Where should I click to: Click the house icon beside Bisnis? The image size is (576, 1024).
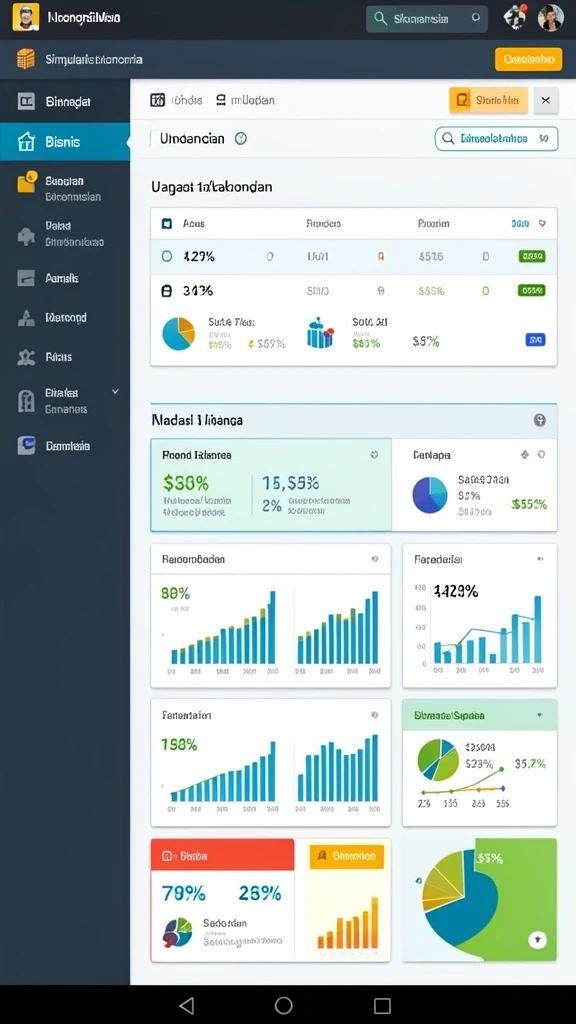coord(25,142)
